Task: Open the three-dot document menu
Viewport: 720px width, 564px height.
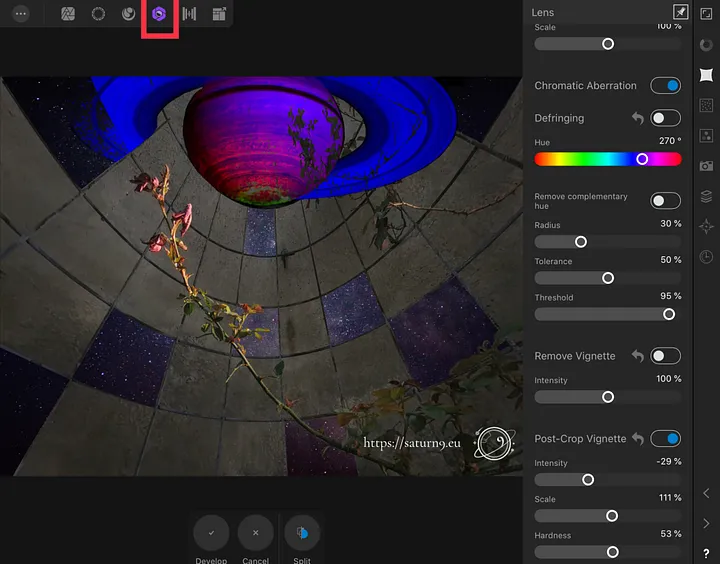Action: [x=21, y=15]
